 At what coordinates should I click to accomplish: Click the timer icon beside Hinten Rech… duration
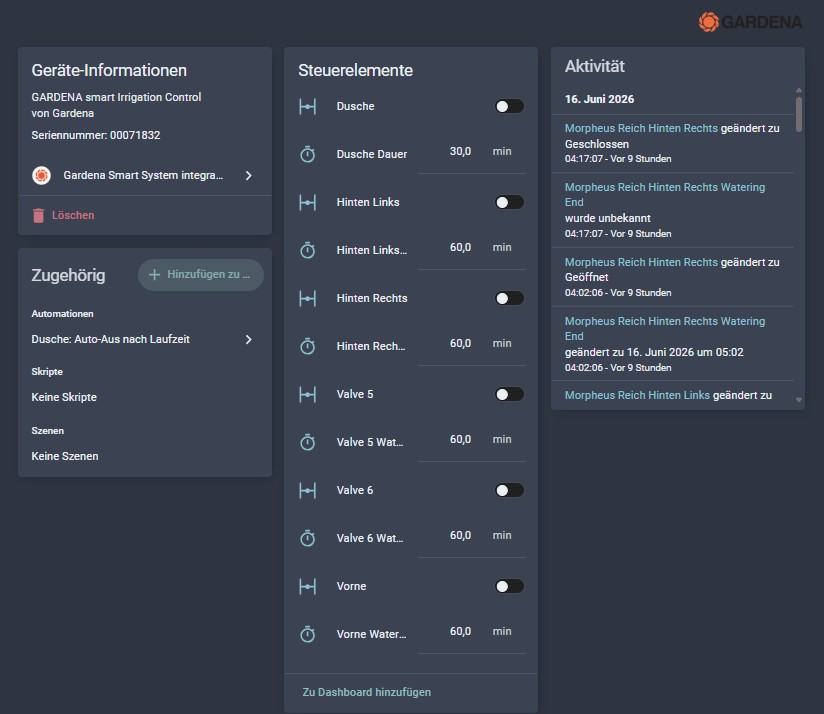307,346
